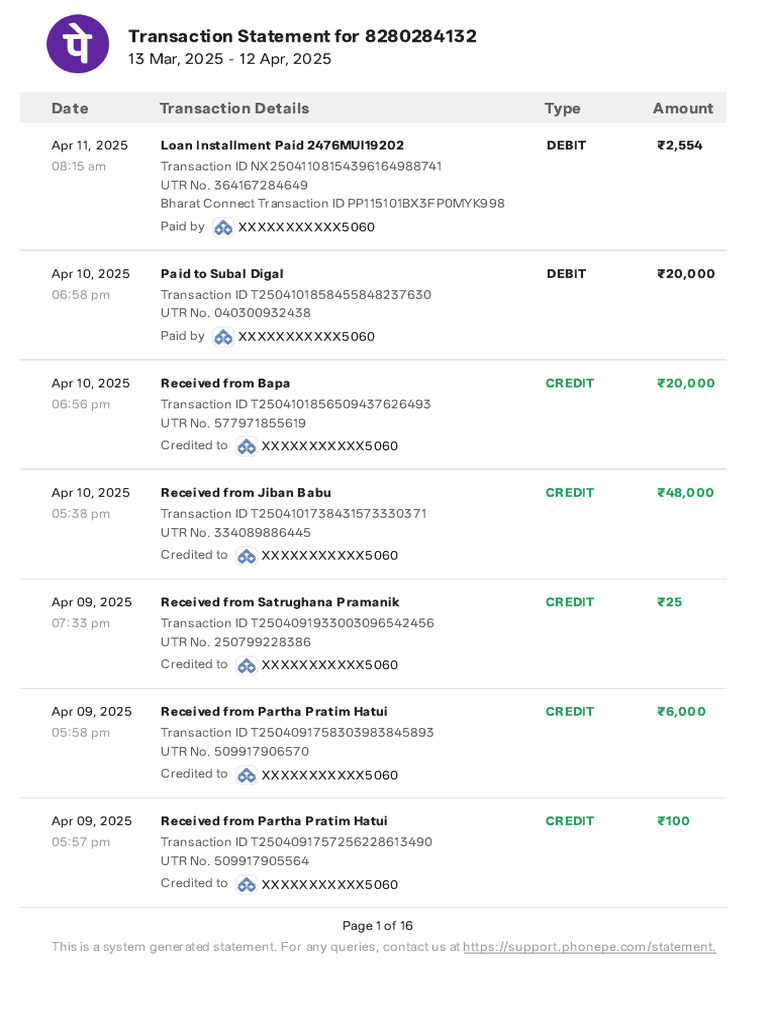The height and width of the screenshot is (1024, 768).
Task: Click the Paid to Subal Digal entry
Action: tap(222, 274)
